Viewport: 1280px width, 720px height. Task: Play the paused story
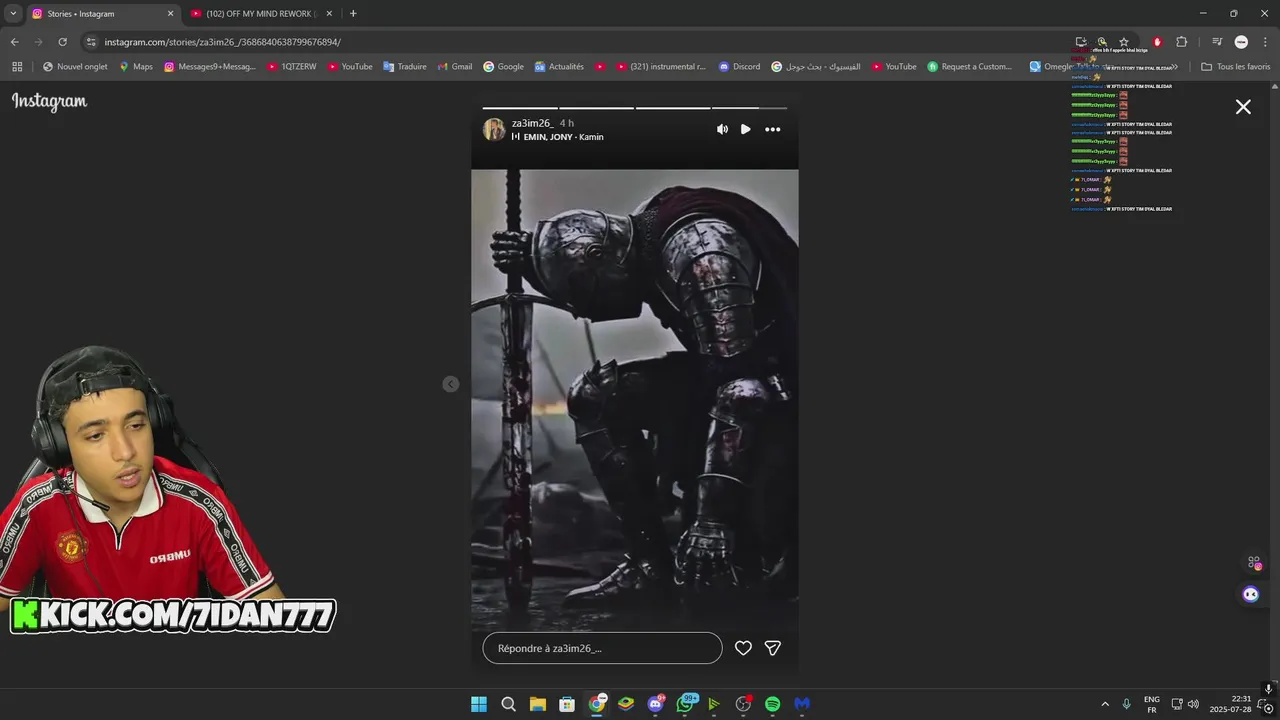[745, 129]
